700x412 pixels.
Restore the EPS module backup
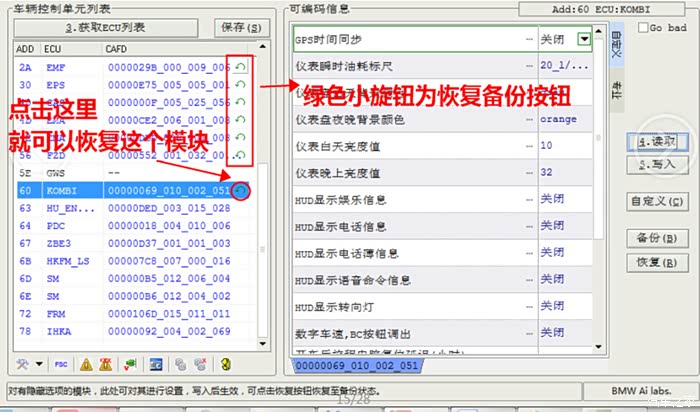pyautogui.click(x=239, y=85)
